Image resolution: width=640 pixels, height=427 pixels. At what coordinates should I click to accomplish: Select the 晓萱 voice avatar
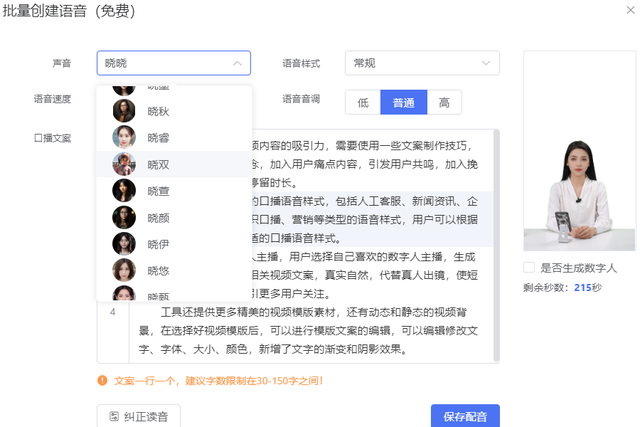124,191
